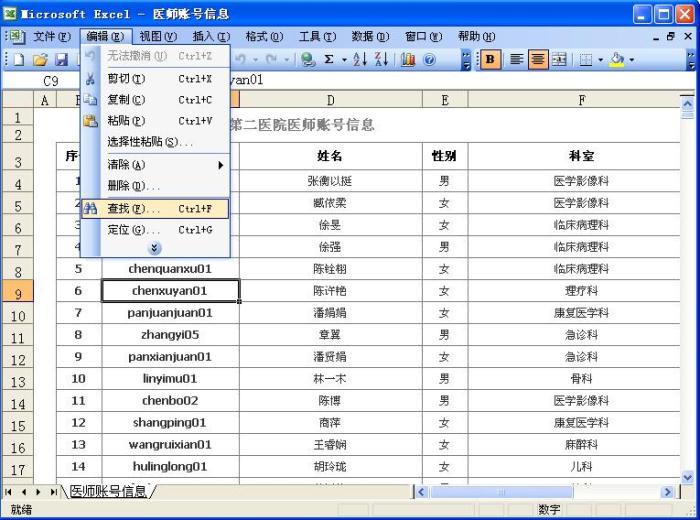The height and width of the screenshot is (520, 700).
Task: Open the 格式 (Format) menu
Action: [x=262, y=36]
